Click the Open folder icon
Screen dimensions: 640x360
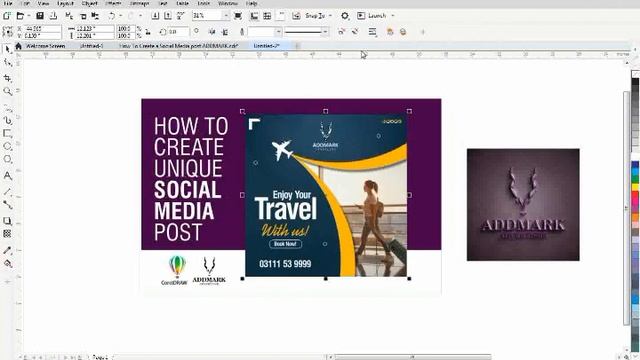pos(20,16)
